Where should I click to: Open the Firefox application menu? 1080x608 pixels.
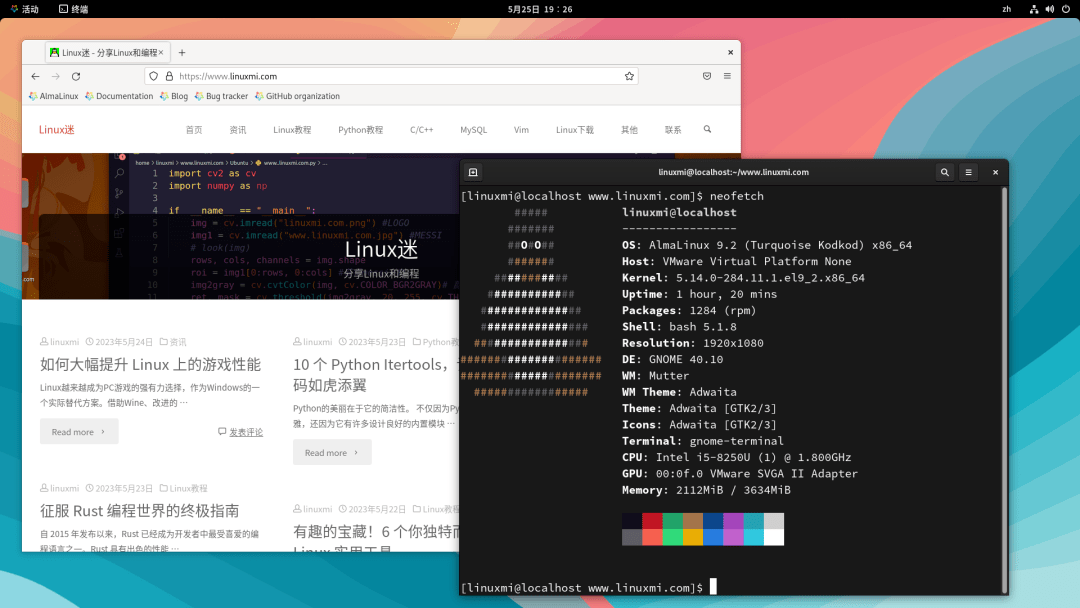[728, 76]
